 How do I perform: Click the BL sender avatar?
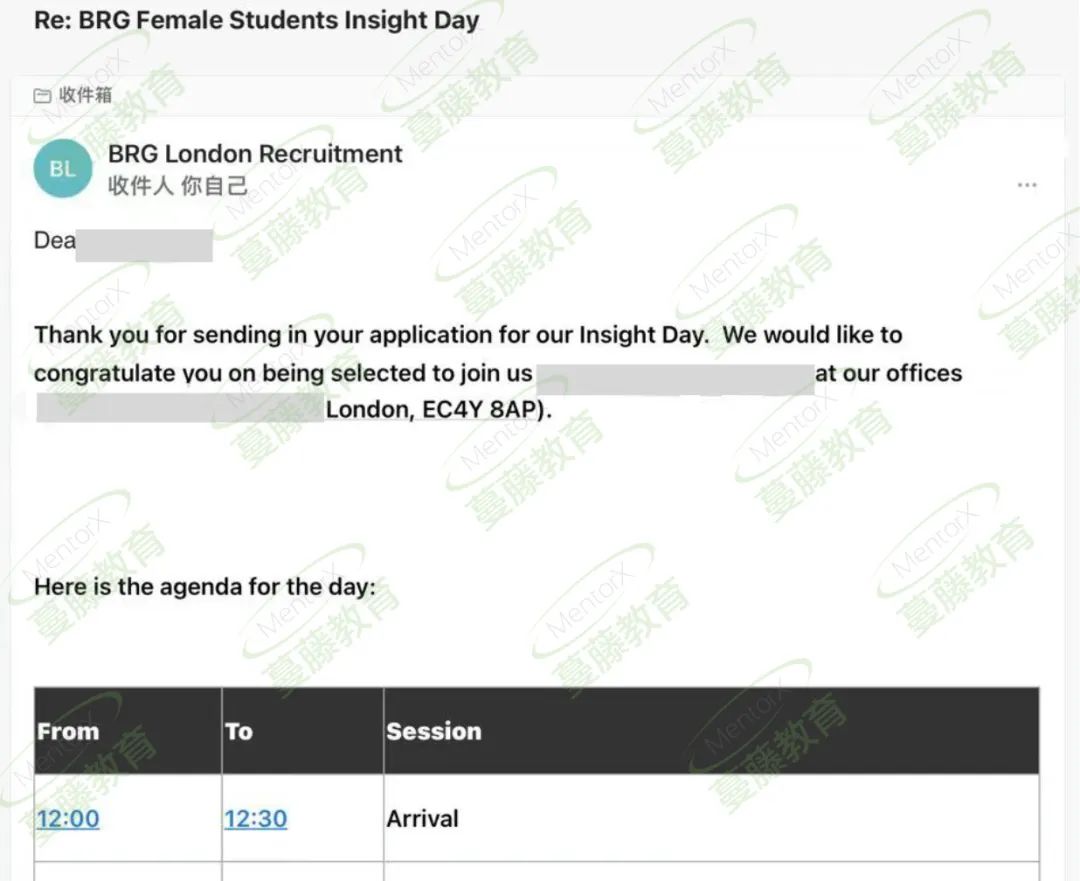tap(63, 168)
